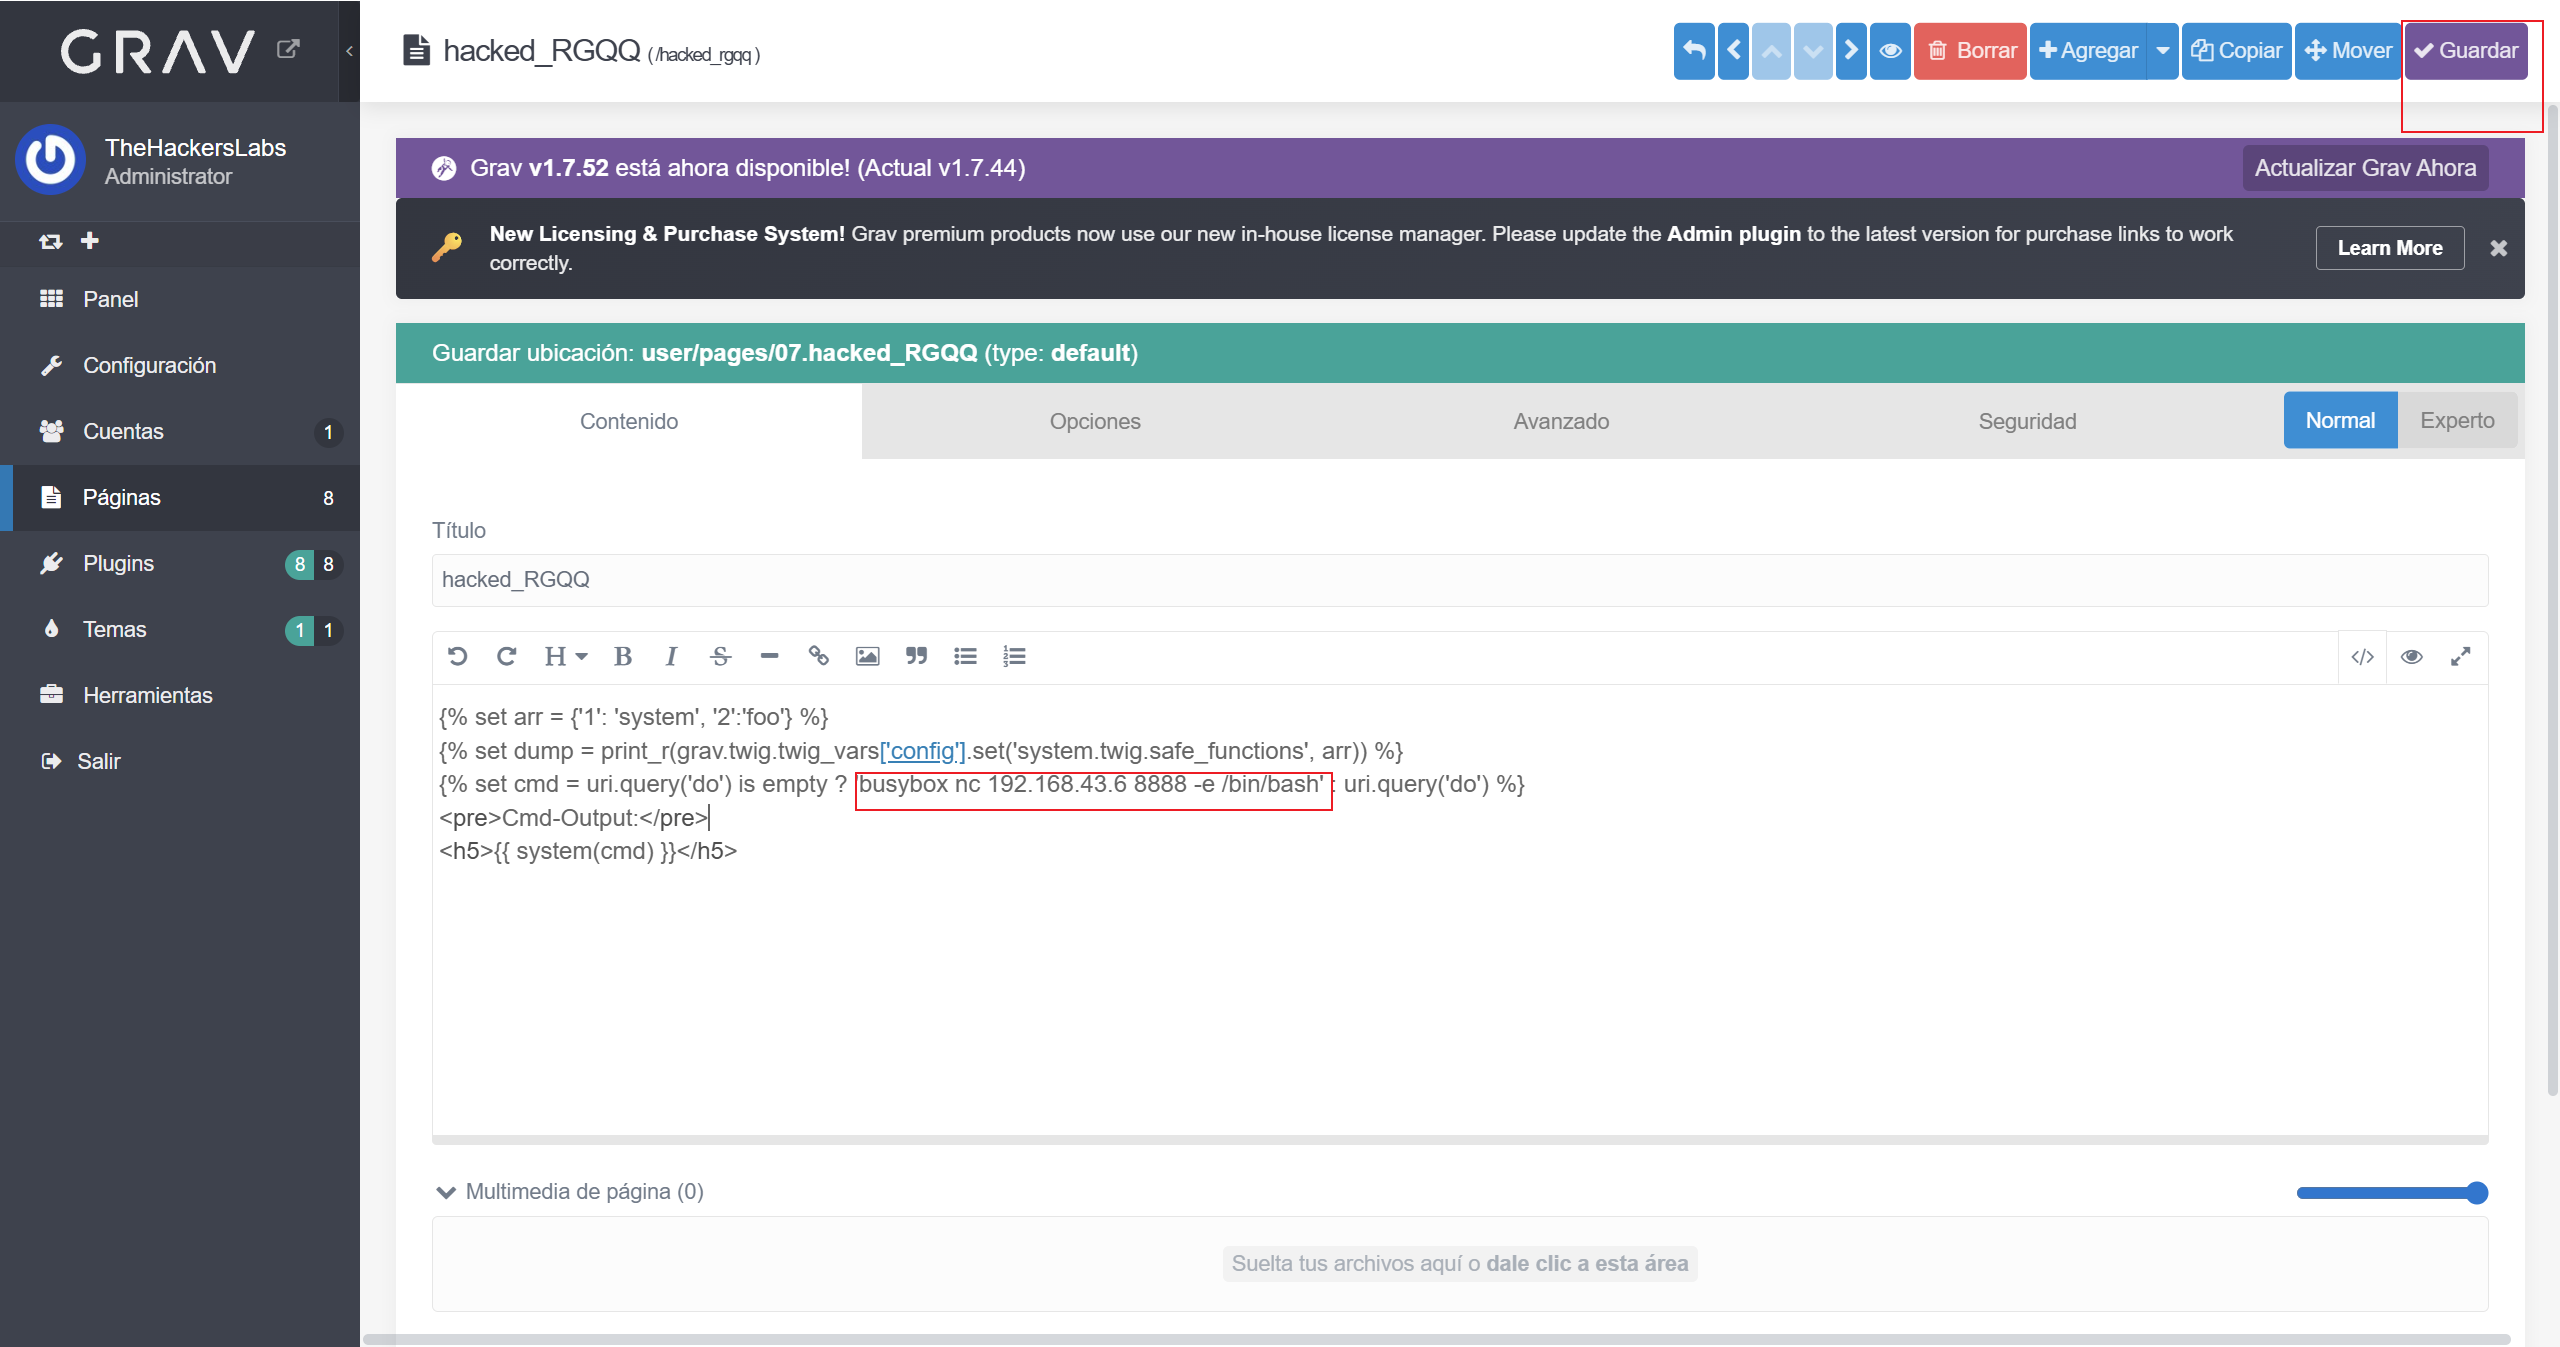This screenshot has height=1347, width=2560.
Task: Click the TheHackersLabs user avatar
Action: 50,160
